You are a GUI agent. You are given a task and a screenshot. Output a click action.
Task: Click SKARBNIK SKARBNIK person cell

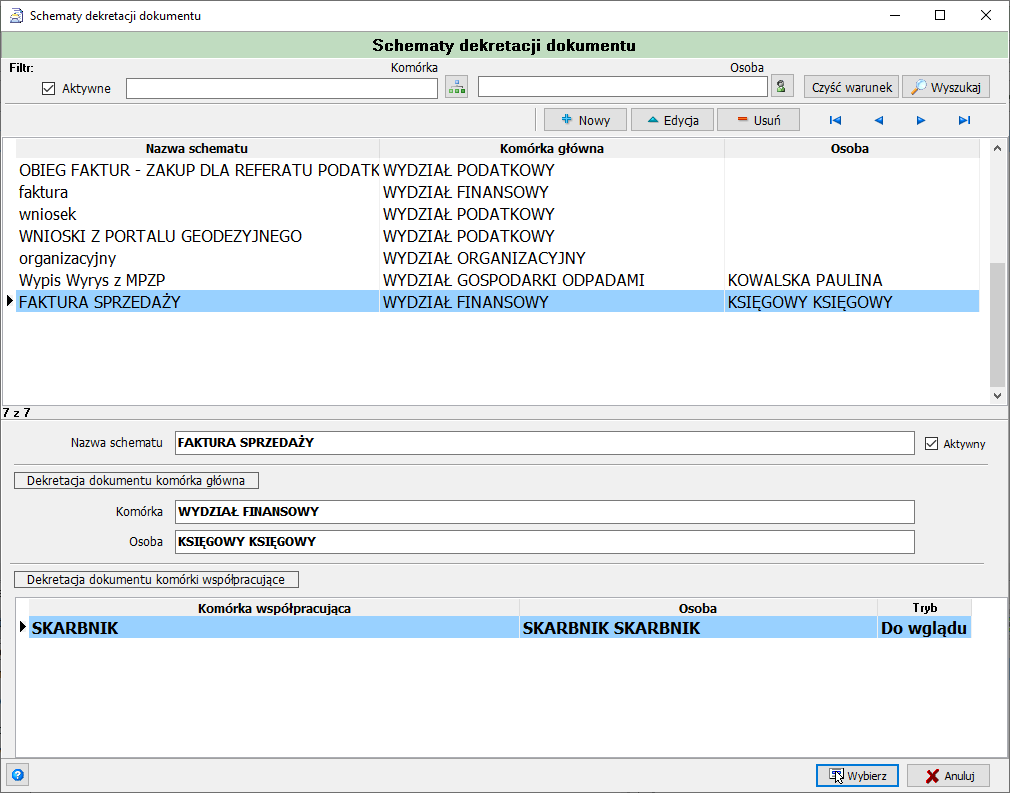(x=698, y=628)
